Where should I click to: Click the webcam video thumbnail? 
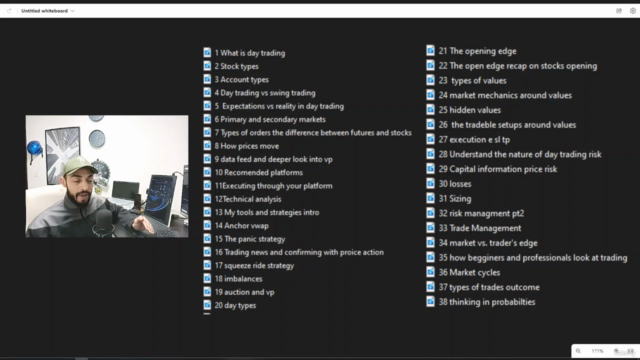coord(107,176)
